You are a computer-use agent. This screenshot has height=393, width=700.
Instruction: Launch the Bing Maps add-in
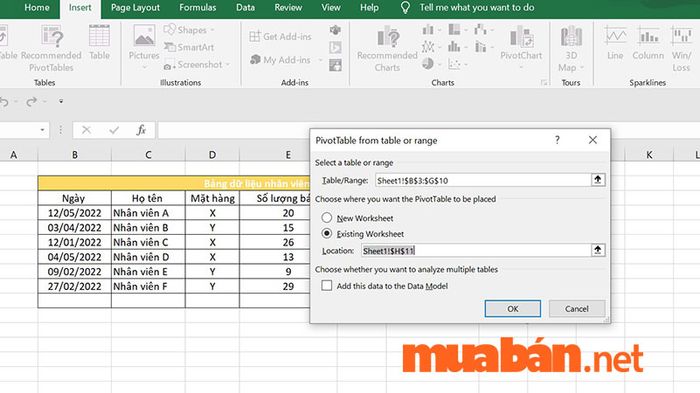[335, 47]
